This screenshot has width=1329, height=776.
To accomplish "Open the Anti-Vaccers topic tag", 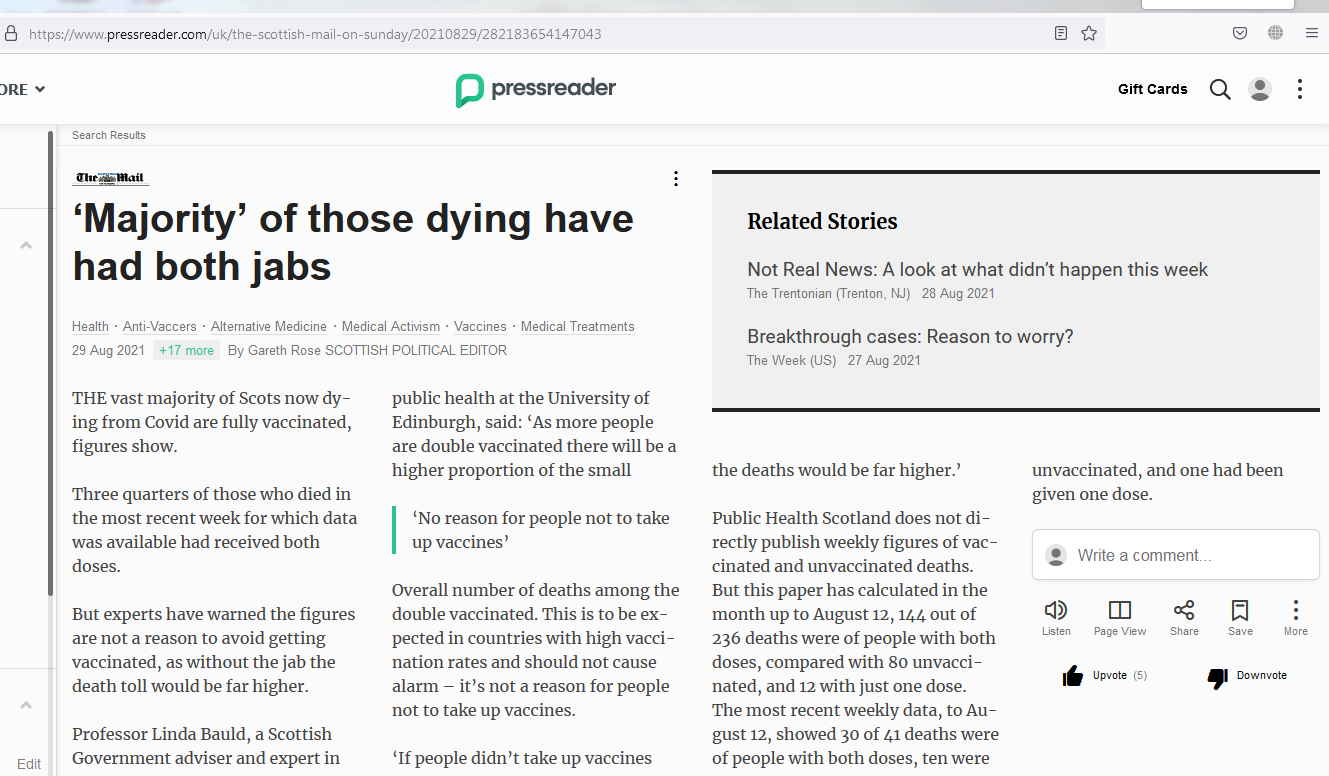I will coord(160,327).
